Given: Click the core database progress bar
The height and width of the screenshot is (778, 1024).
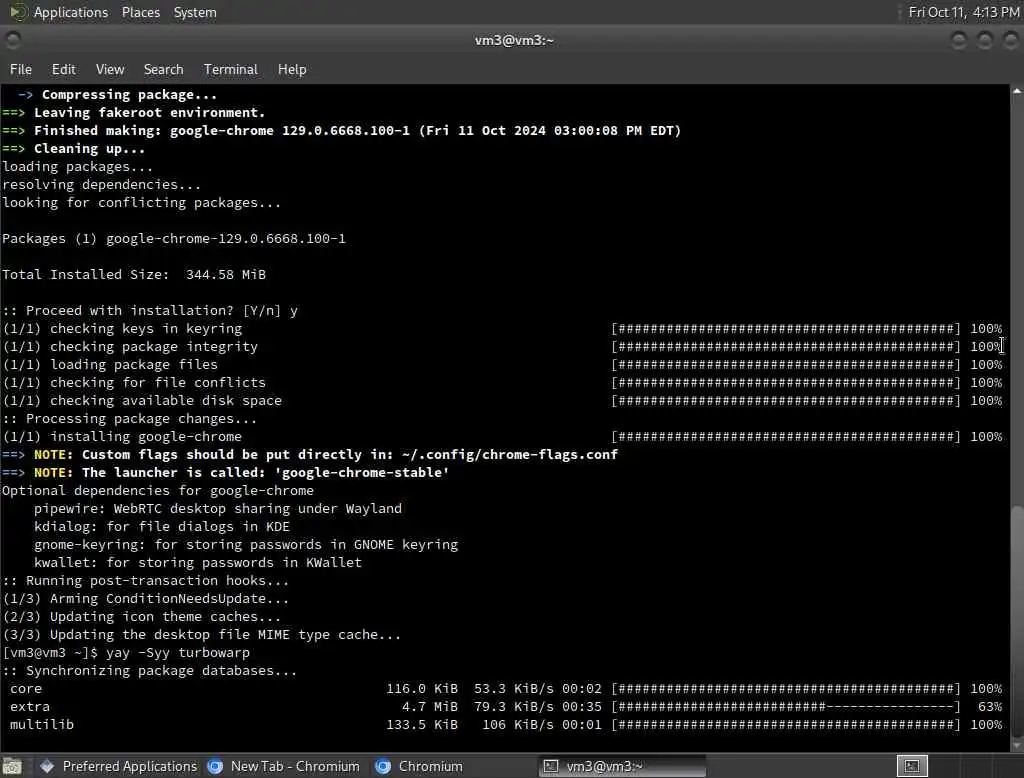Looking at the screenshot, I should pos(786,689).
